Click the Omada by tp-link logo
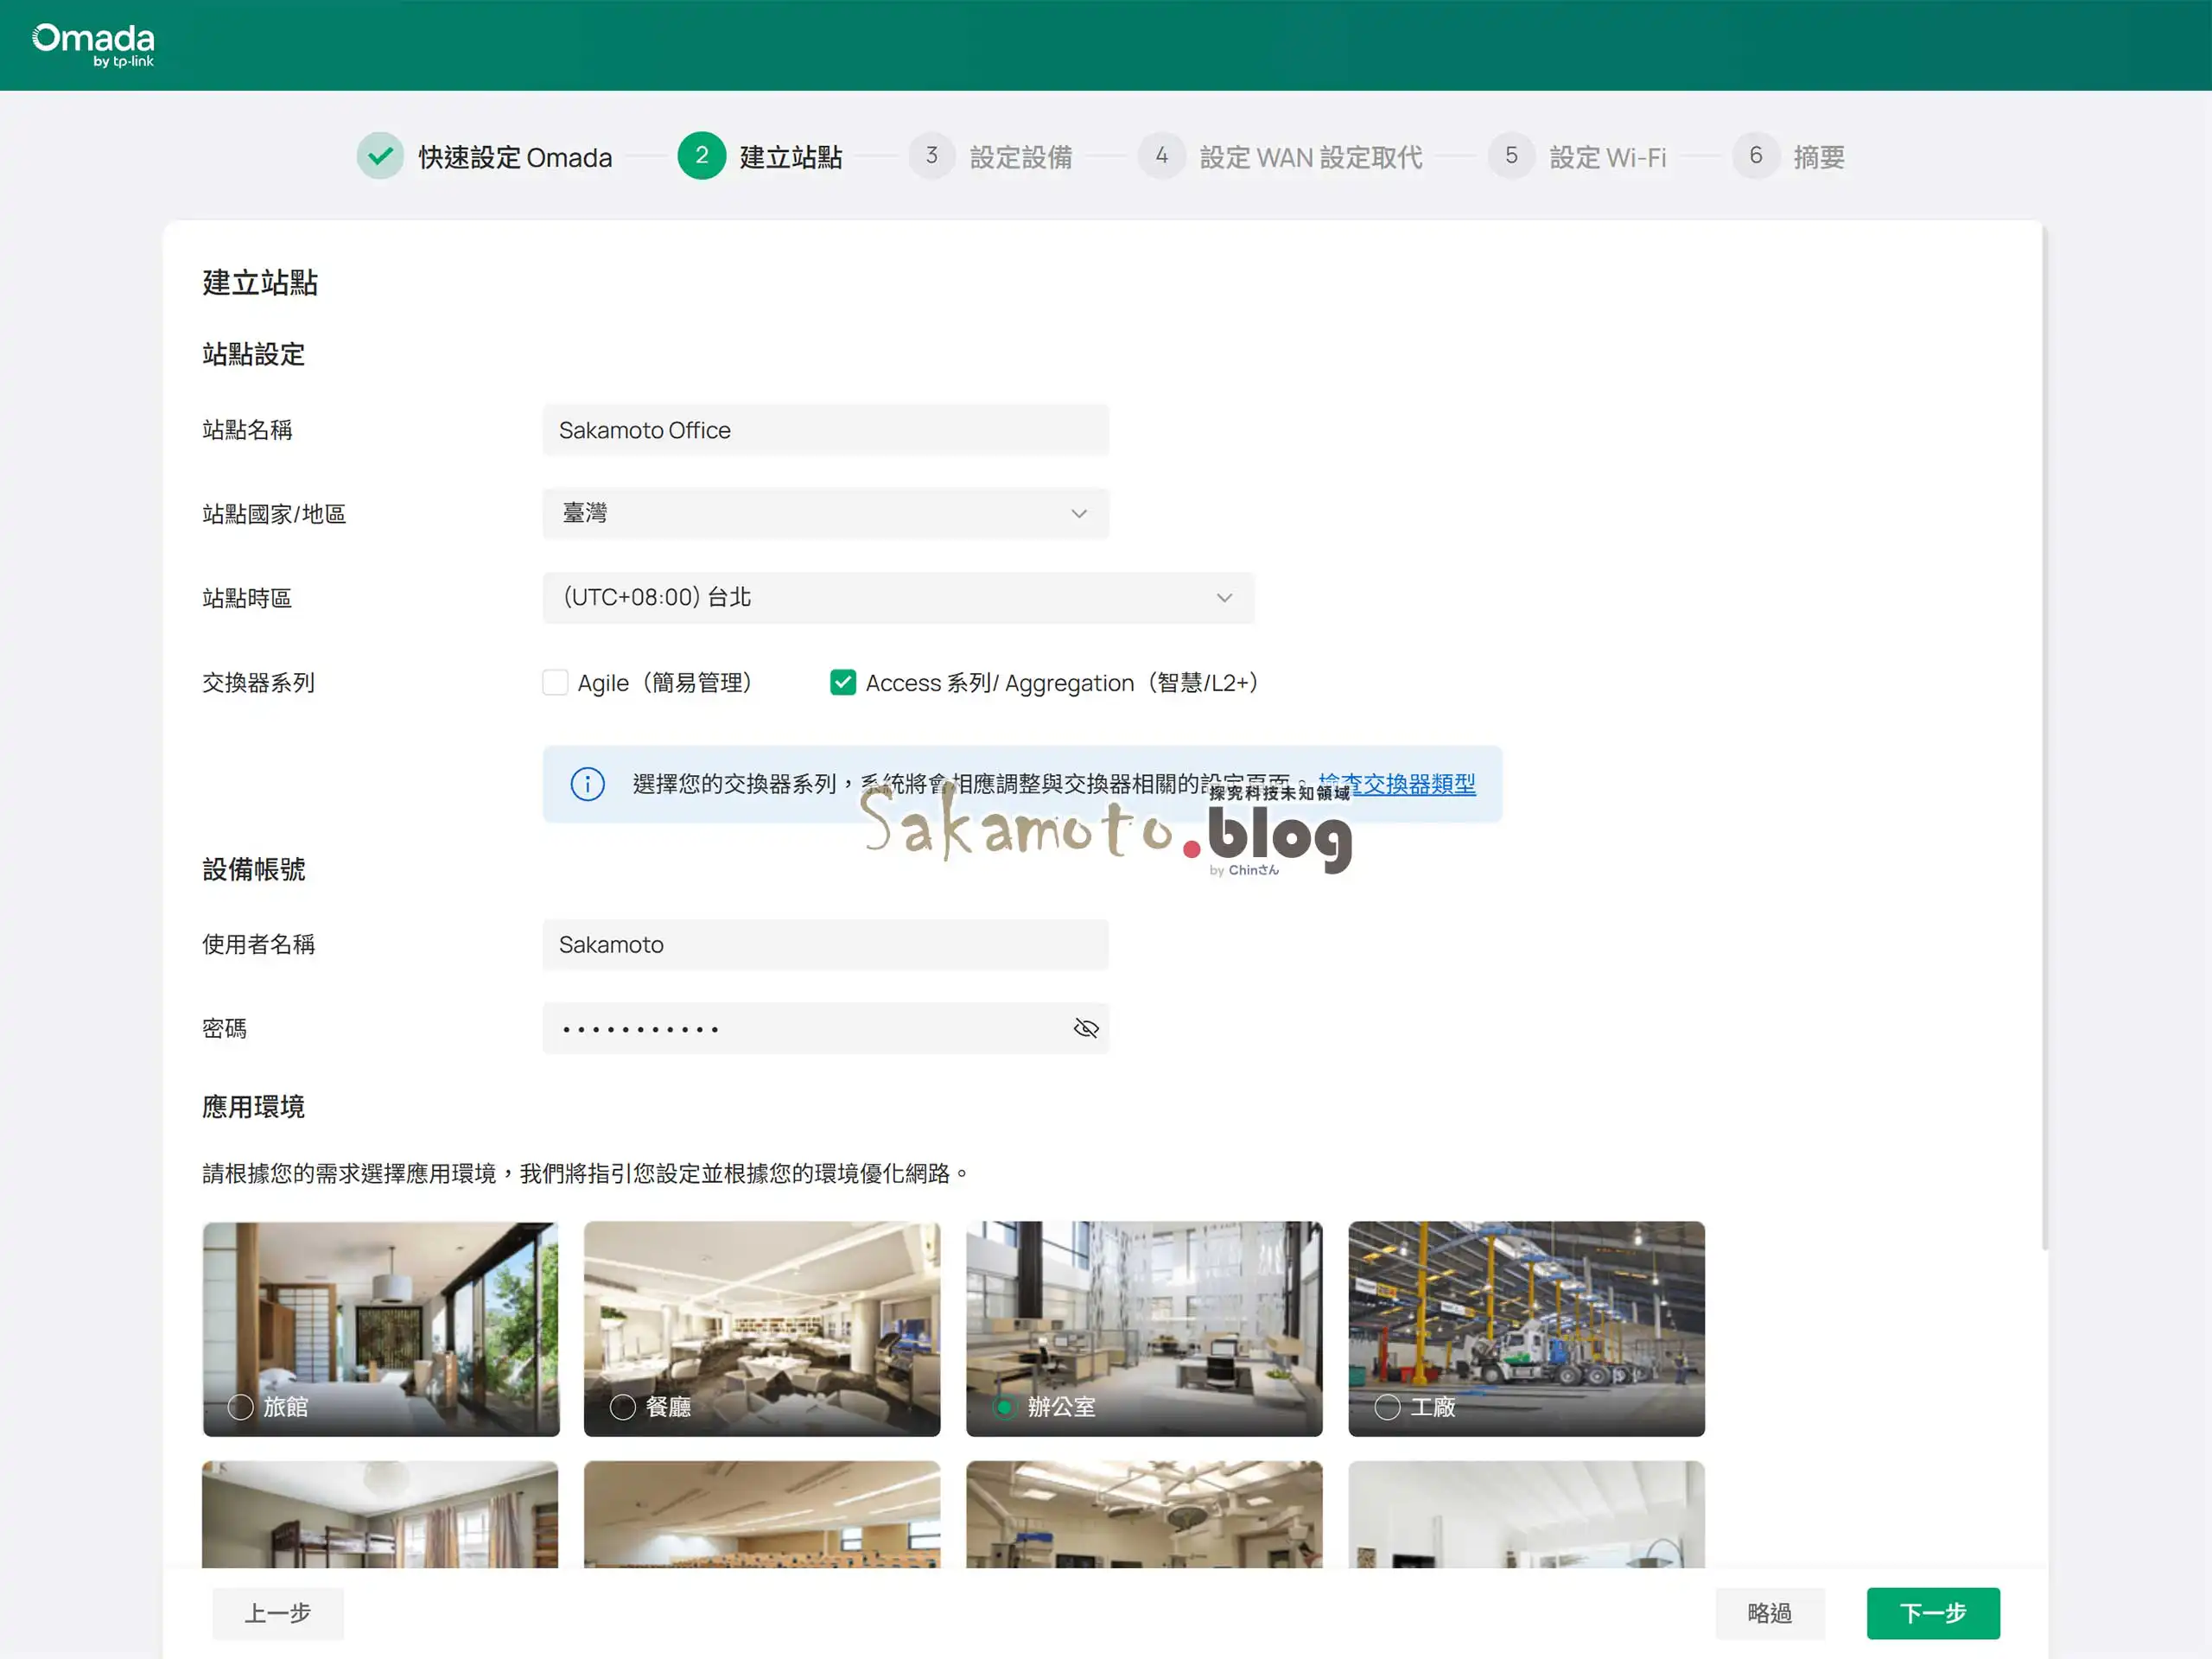This screenshot has width=2212, height=1659. coord(94,44)
